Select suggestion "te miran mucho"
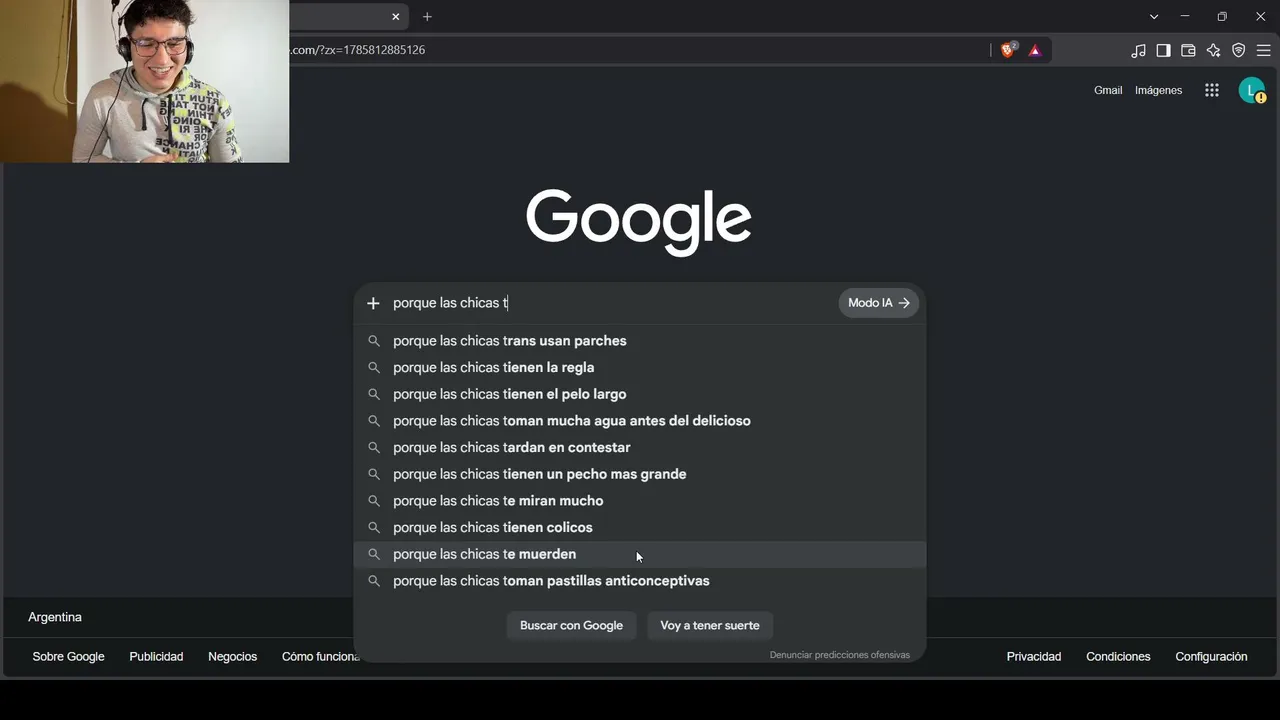Image resolution: width=1280 pixels, height=720 pixels. click(x=640, y=501)
